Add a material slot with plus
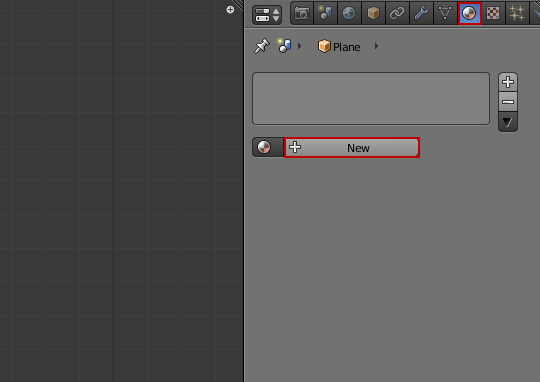Screen dimensions: 540x382 click(508, 82)
